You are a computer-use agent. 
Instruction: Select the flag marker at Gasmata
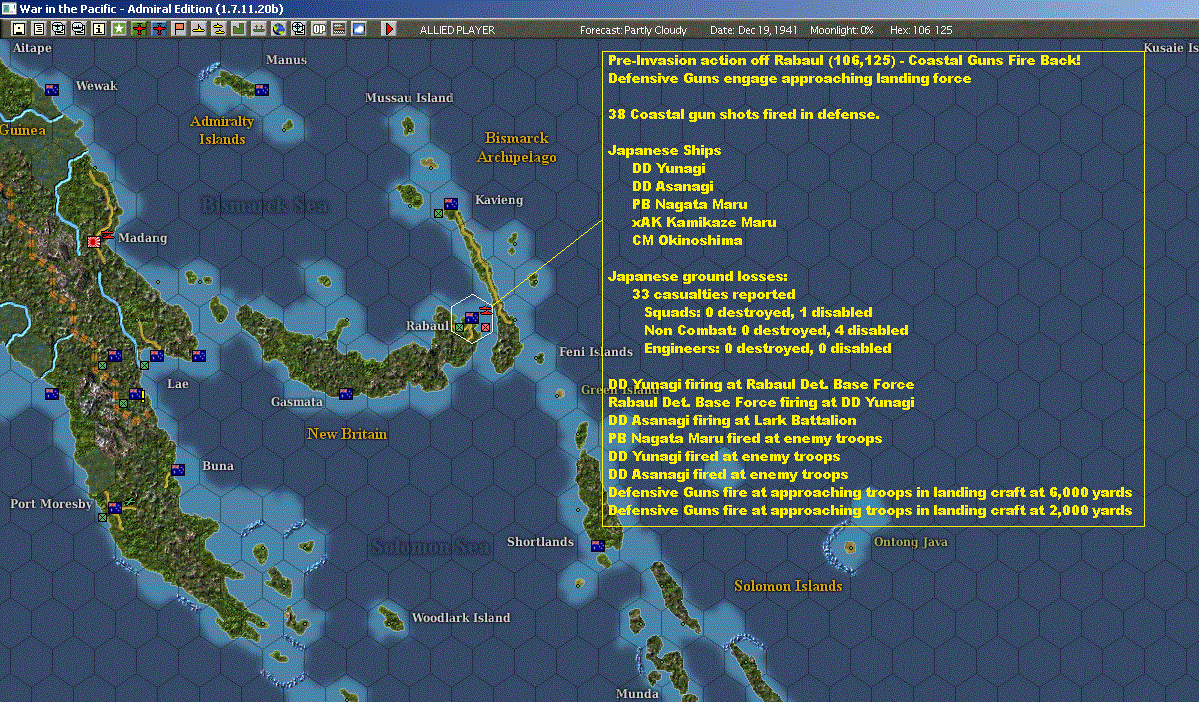(346, 394)
